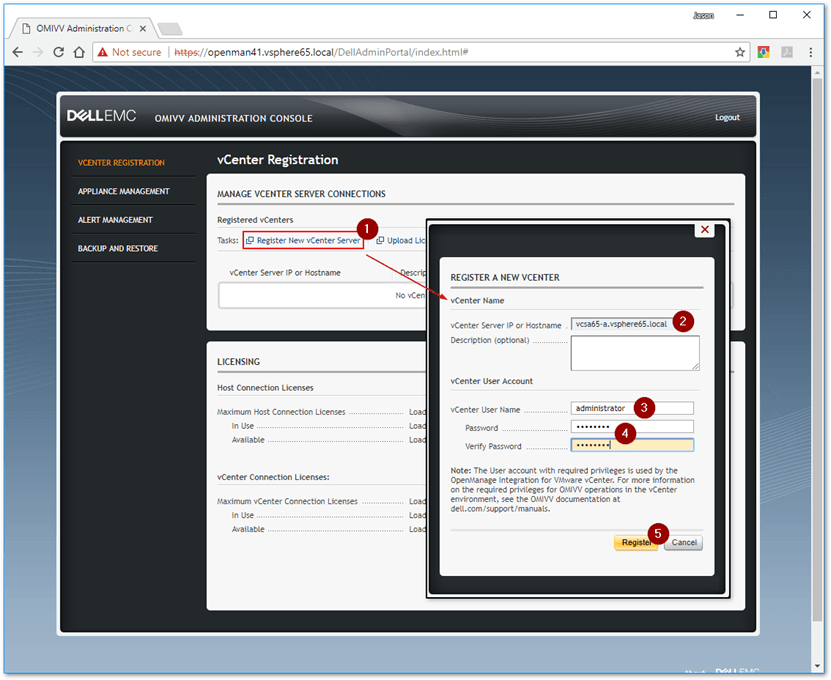Click the 'Host Connection Licenses' heading
This screenshot has height=680, width=831.
tap(265, 388)
